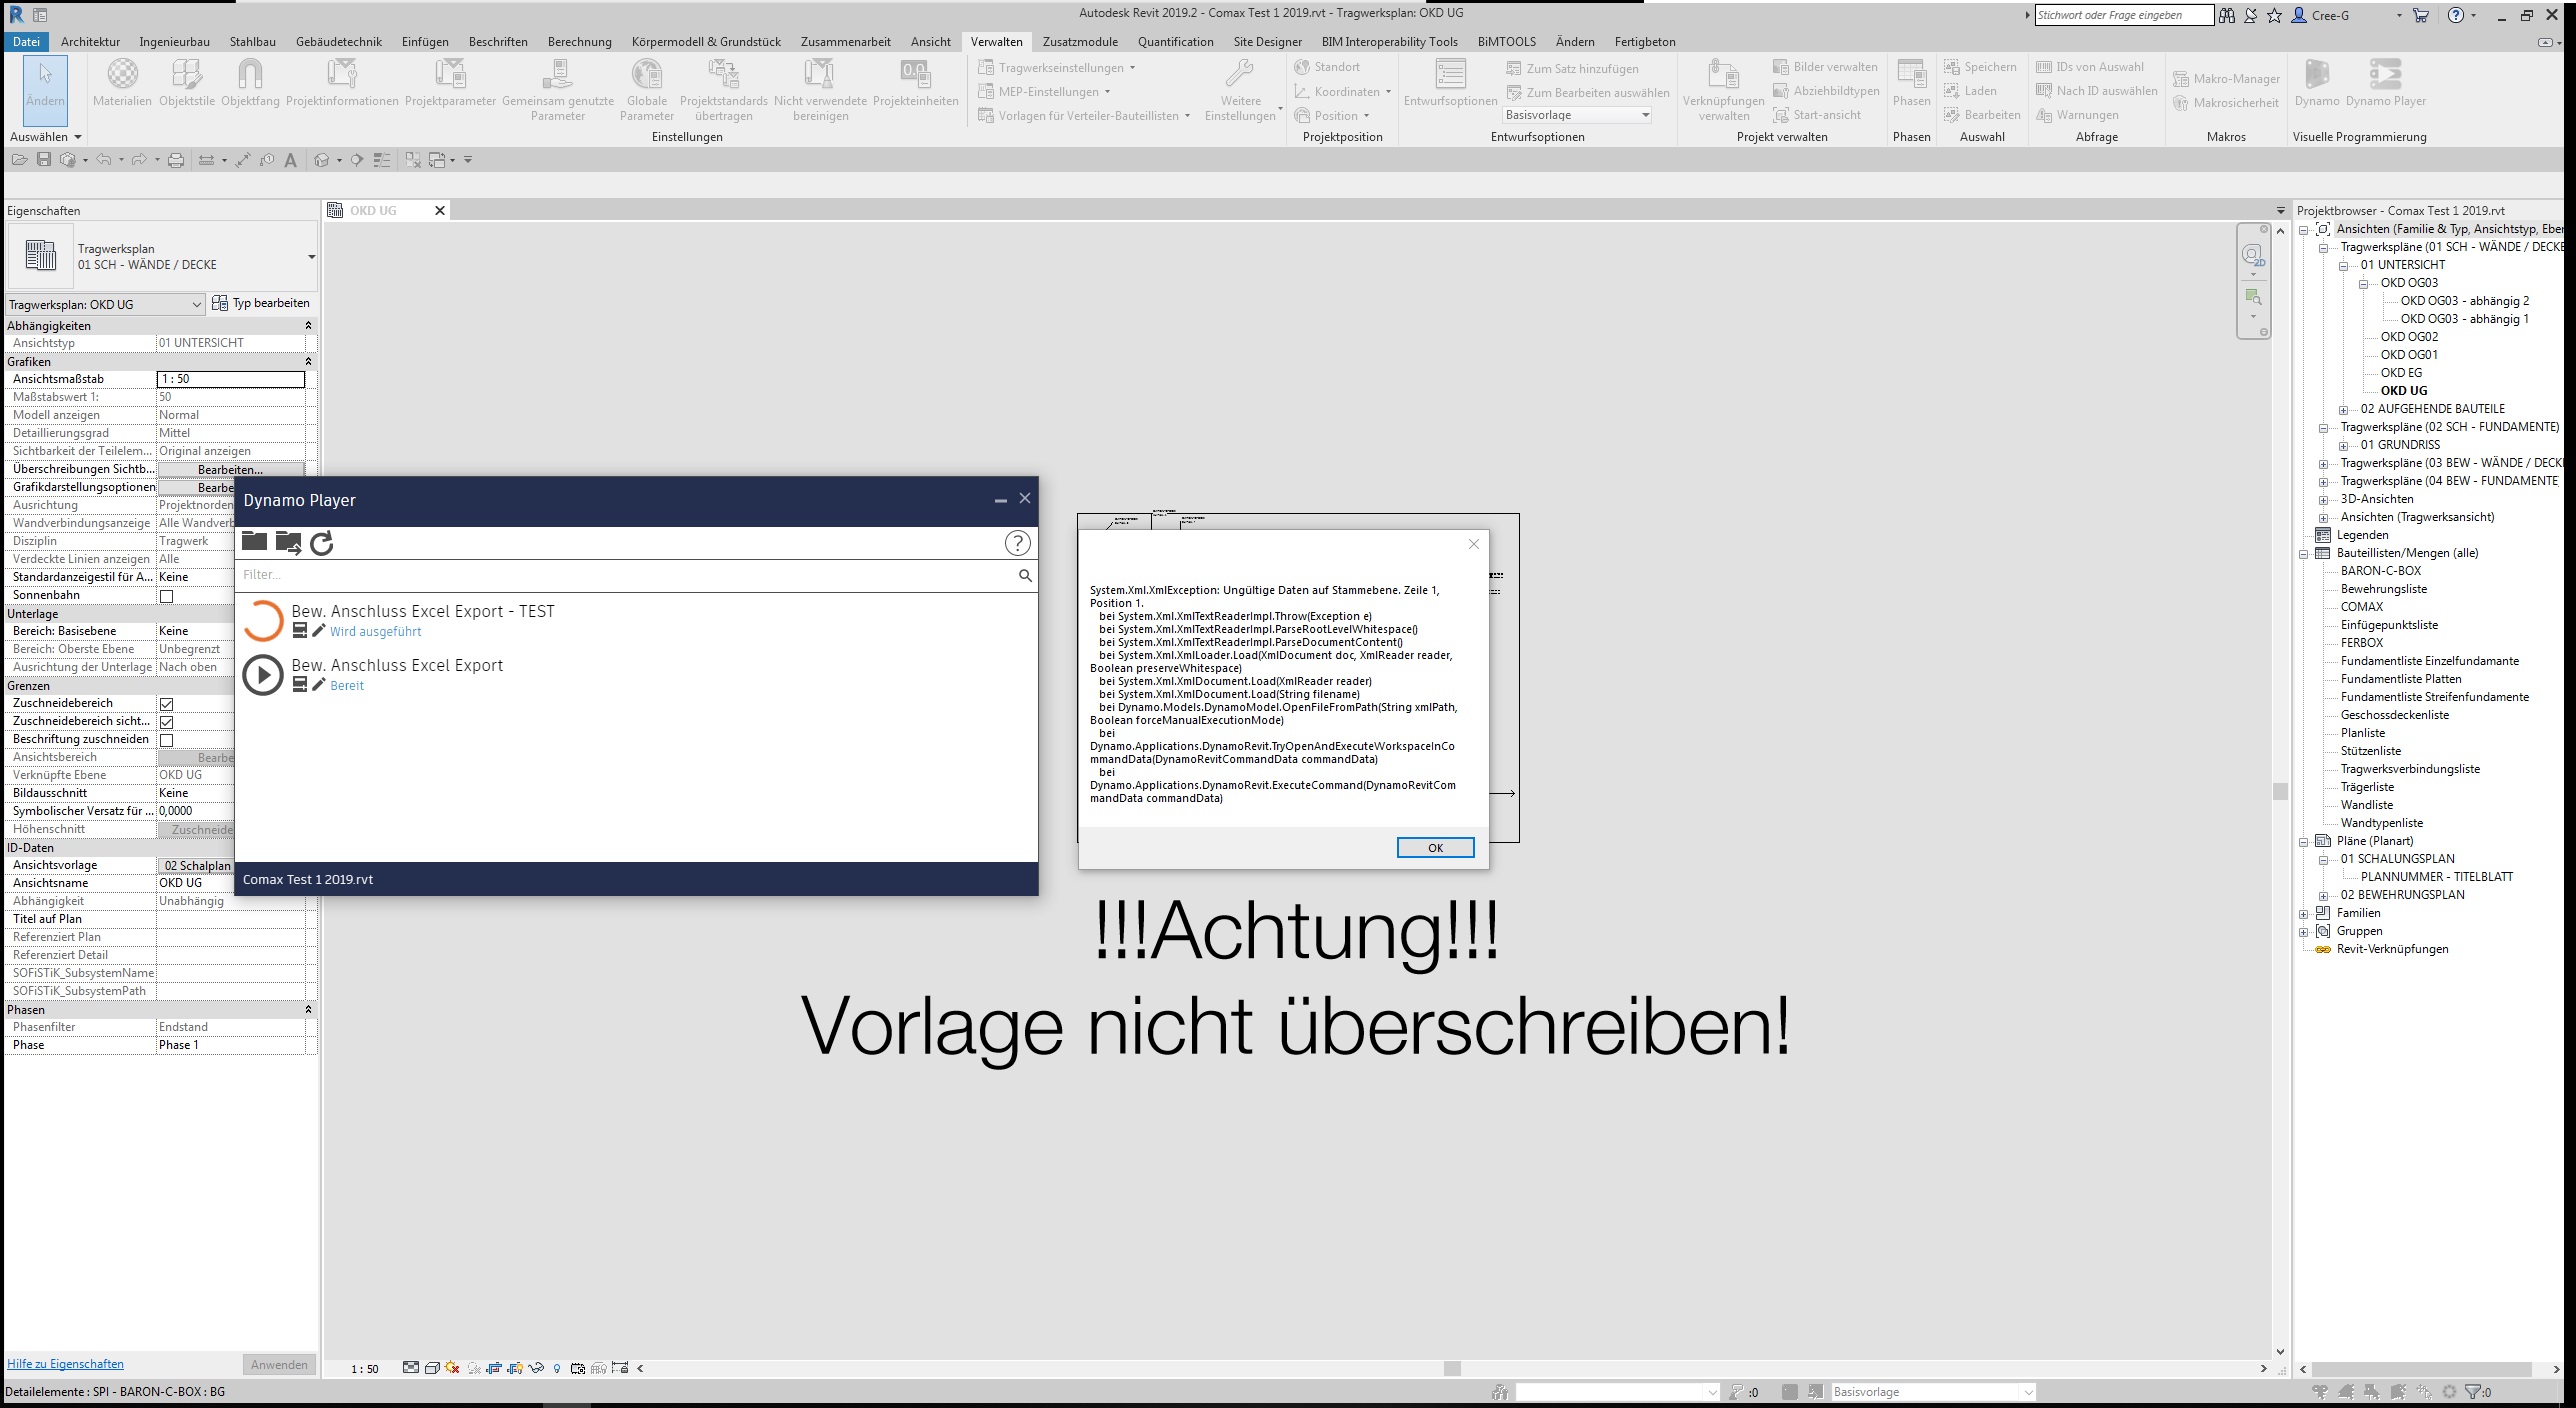Image resolution: width=2576 pixels, height=1408 pixels.
Task: Toggle Beschriftung zuschneiden checkbox
Action: tap(167, 740)
